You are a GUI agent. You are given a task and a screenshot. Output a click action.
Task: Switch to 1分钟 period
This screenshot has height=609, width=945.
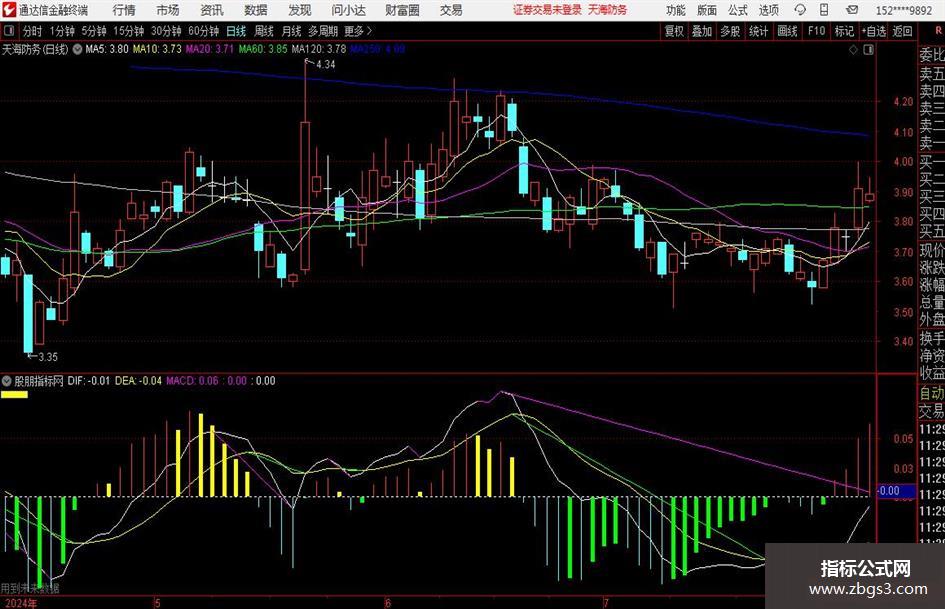[x=62, y=31]
